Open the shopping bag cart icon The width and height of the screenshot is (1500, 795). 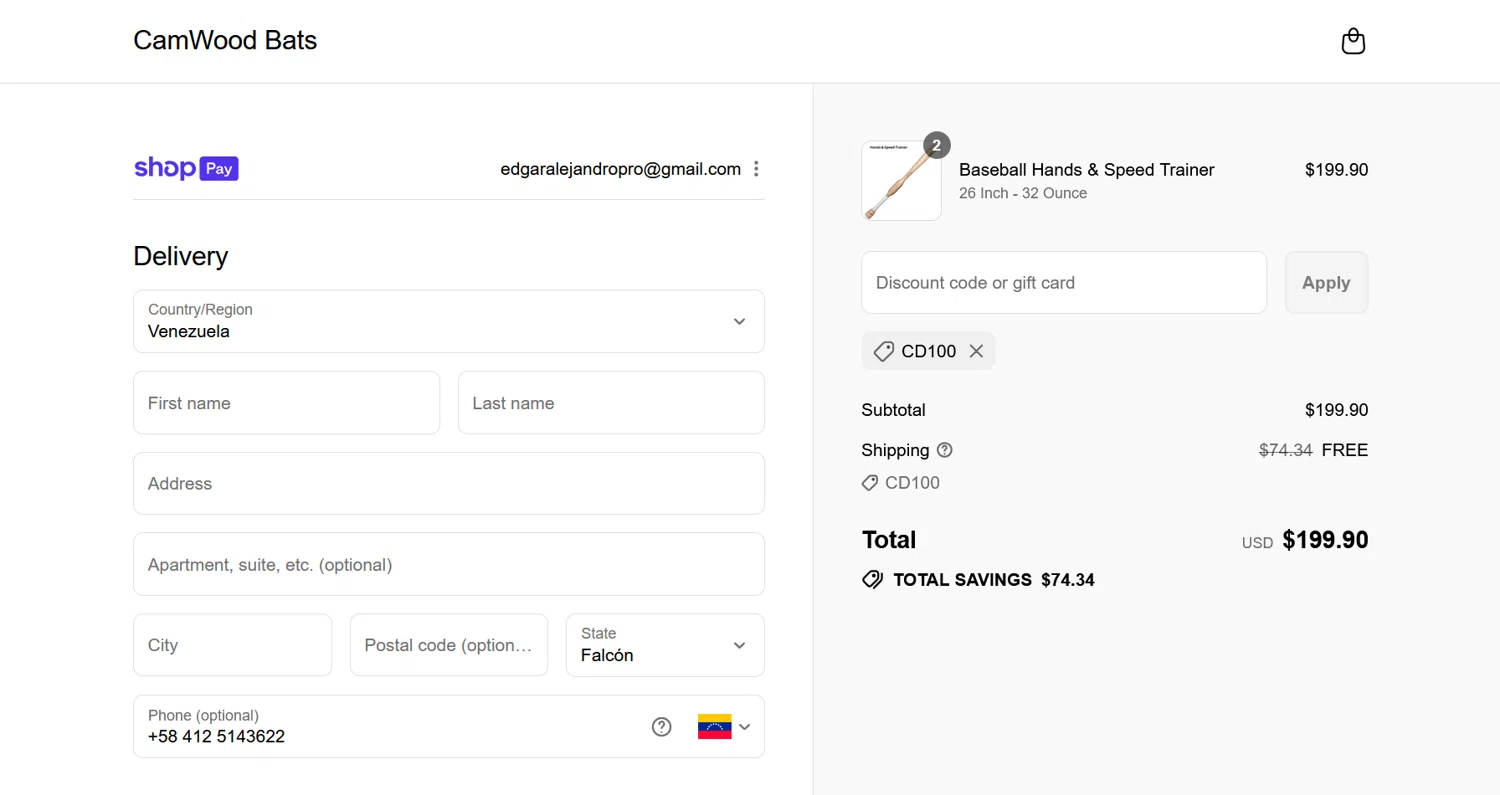(x=1353, y=41)
